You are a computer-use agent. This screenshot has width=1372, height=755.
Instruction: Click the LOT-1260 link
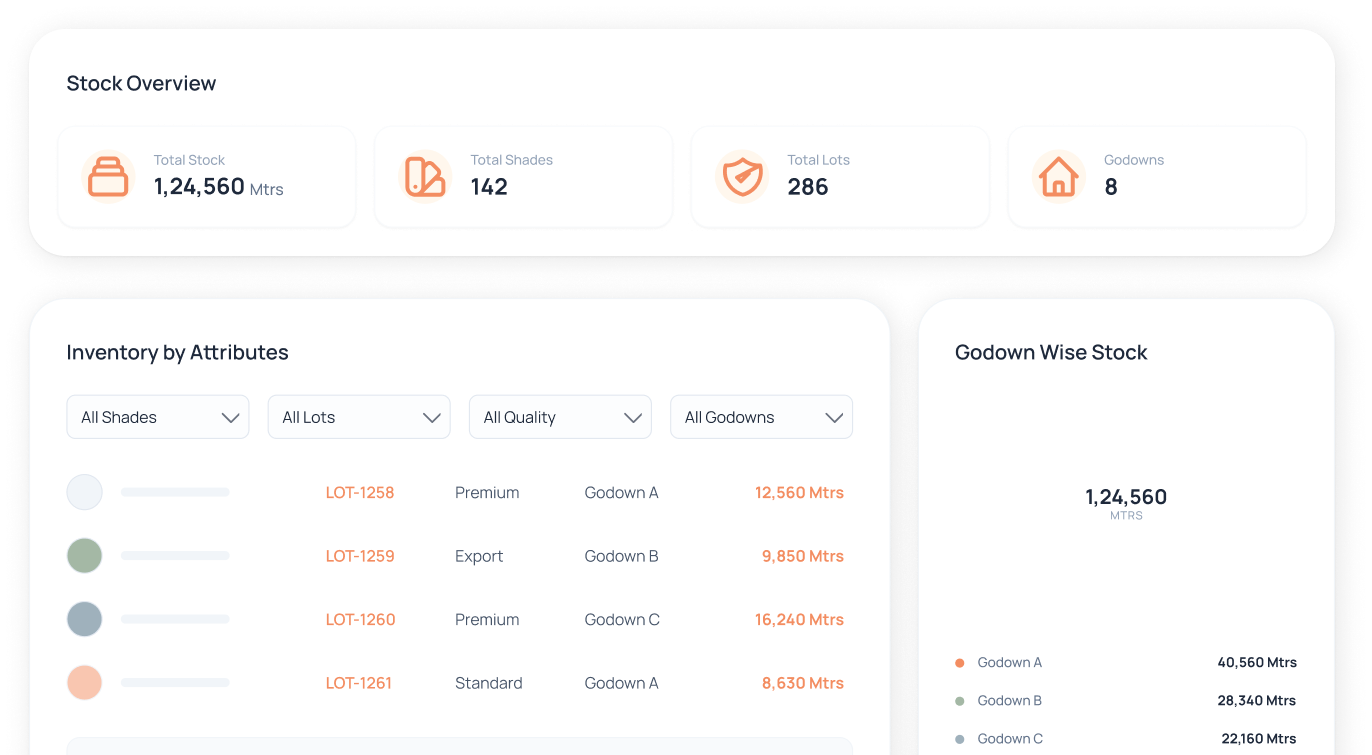pyautogui.click(x=361, y=620)
